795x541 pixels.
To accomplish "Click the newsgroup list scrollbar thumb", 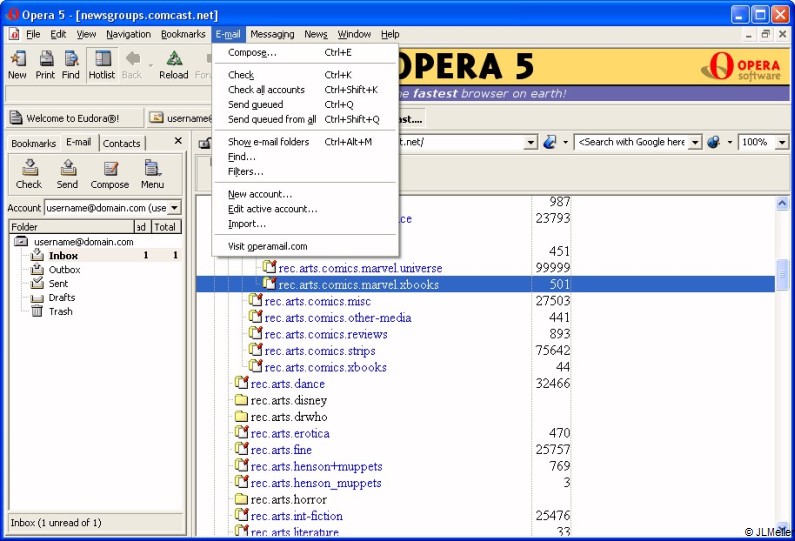I will tap(782, 274).
